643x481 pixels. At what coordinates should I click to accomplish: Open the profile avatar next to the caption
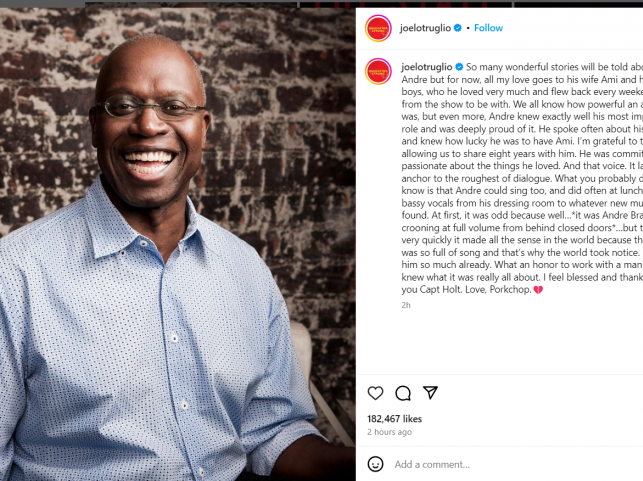(378, 71)
